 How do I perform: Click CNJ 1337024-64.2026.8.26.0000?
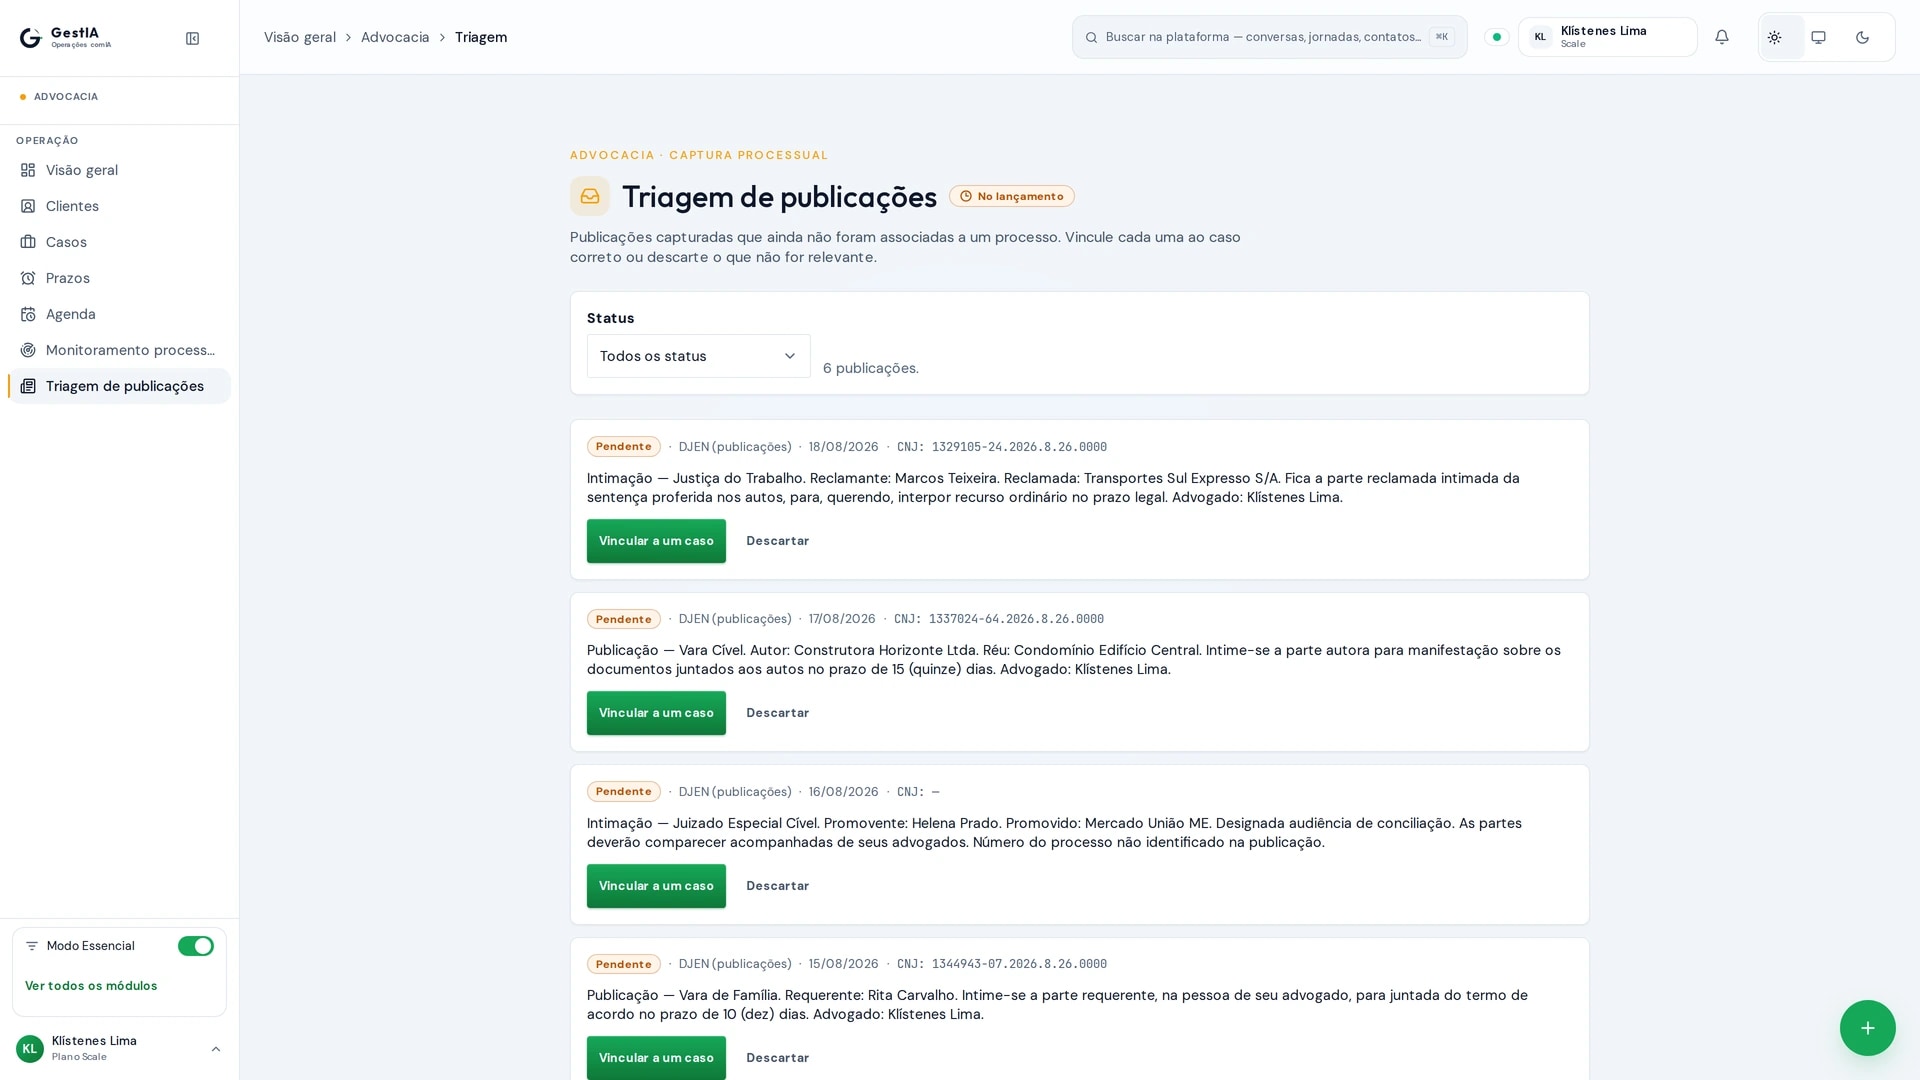click(999, 619)
